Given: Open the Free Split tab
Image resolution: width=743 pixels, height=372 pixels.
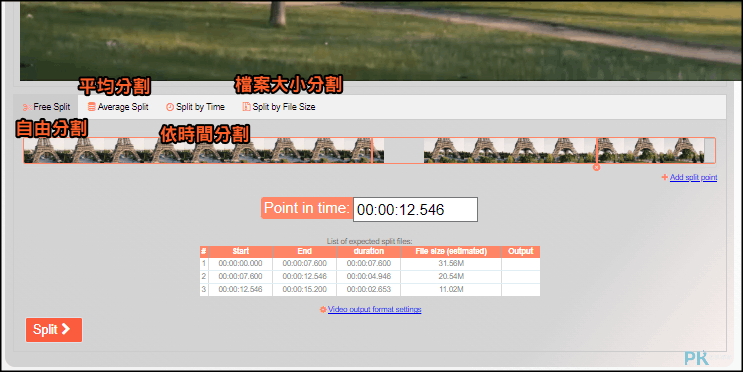Looking at the screenshot, I should 46,107.
